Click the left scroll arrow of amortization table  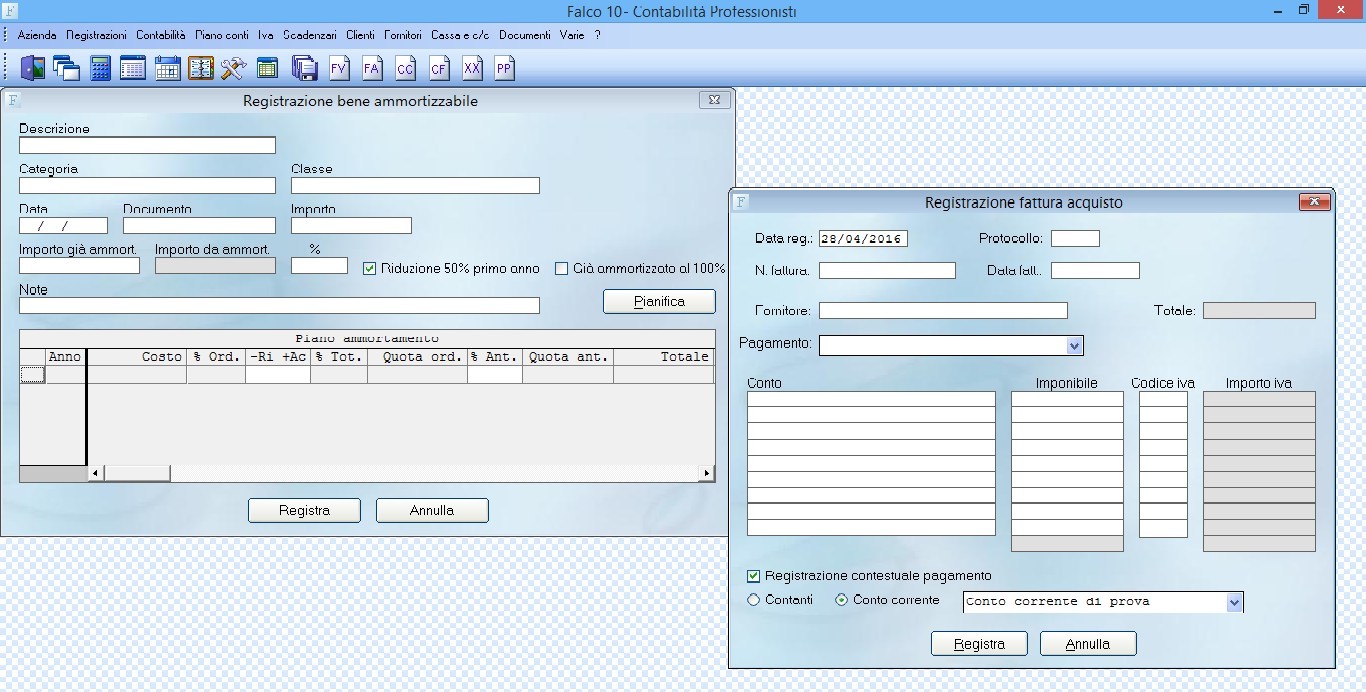[95, 473]
